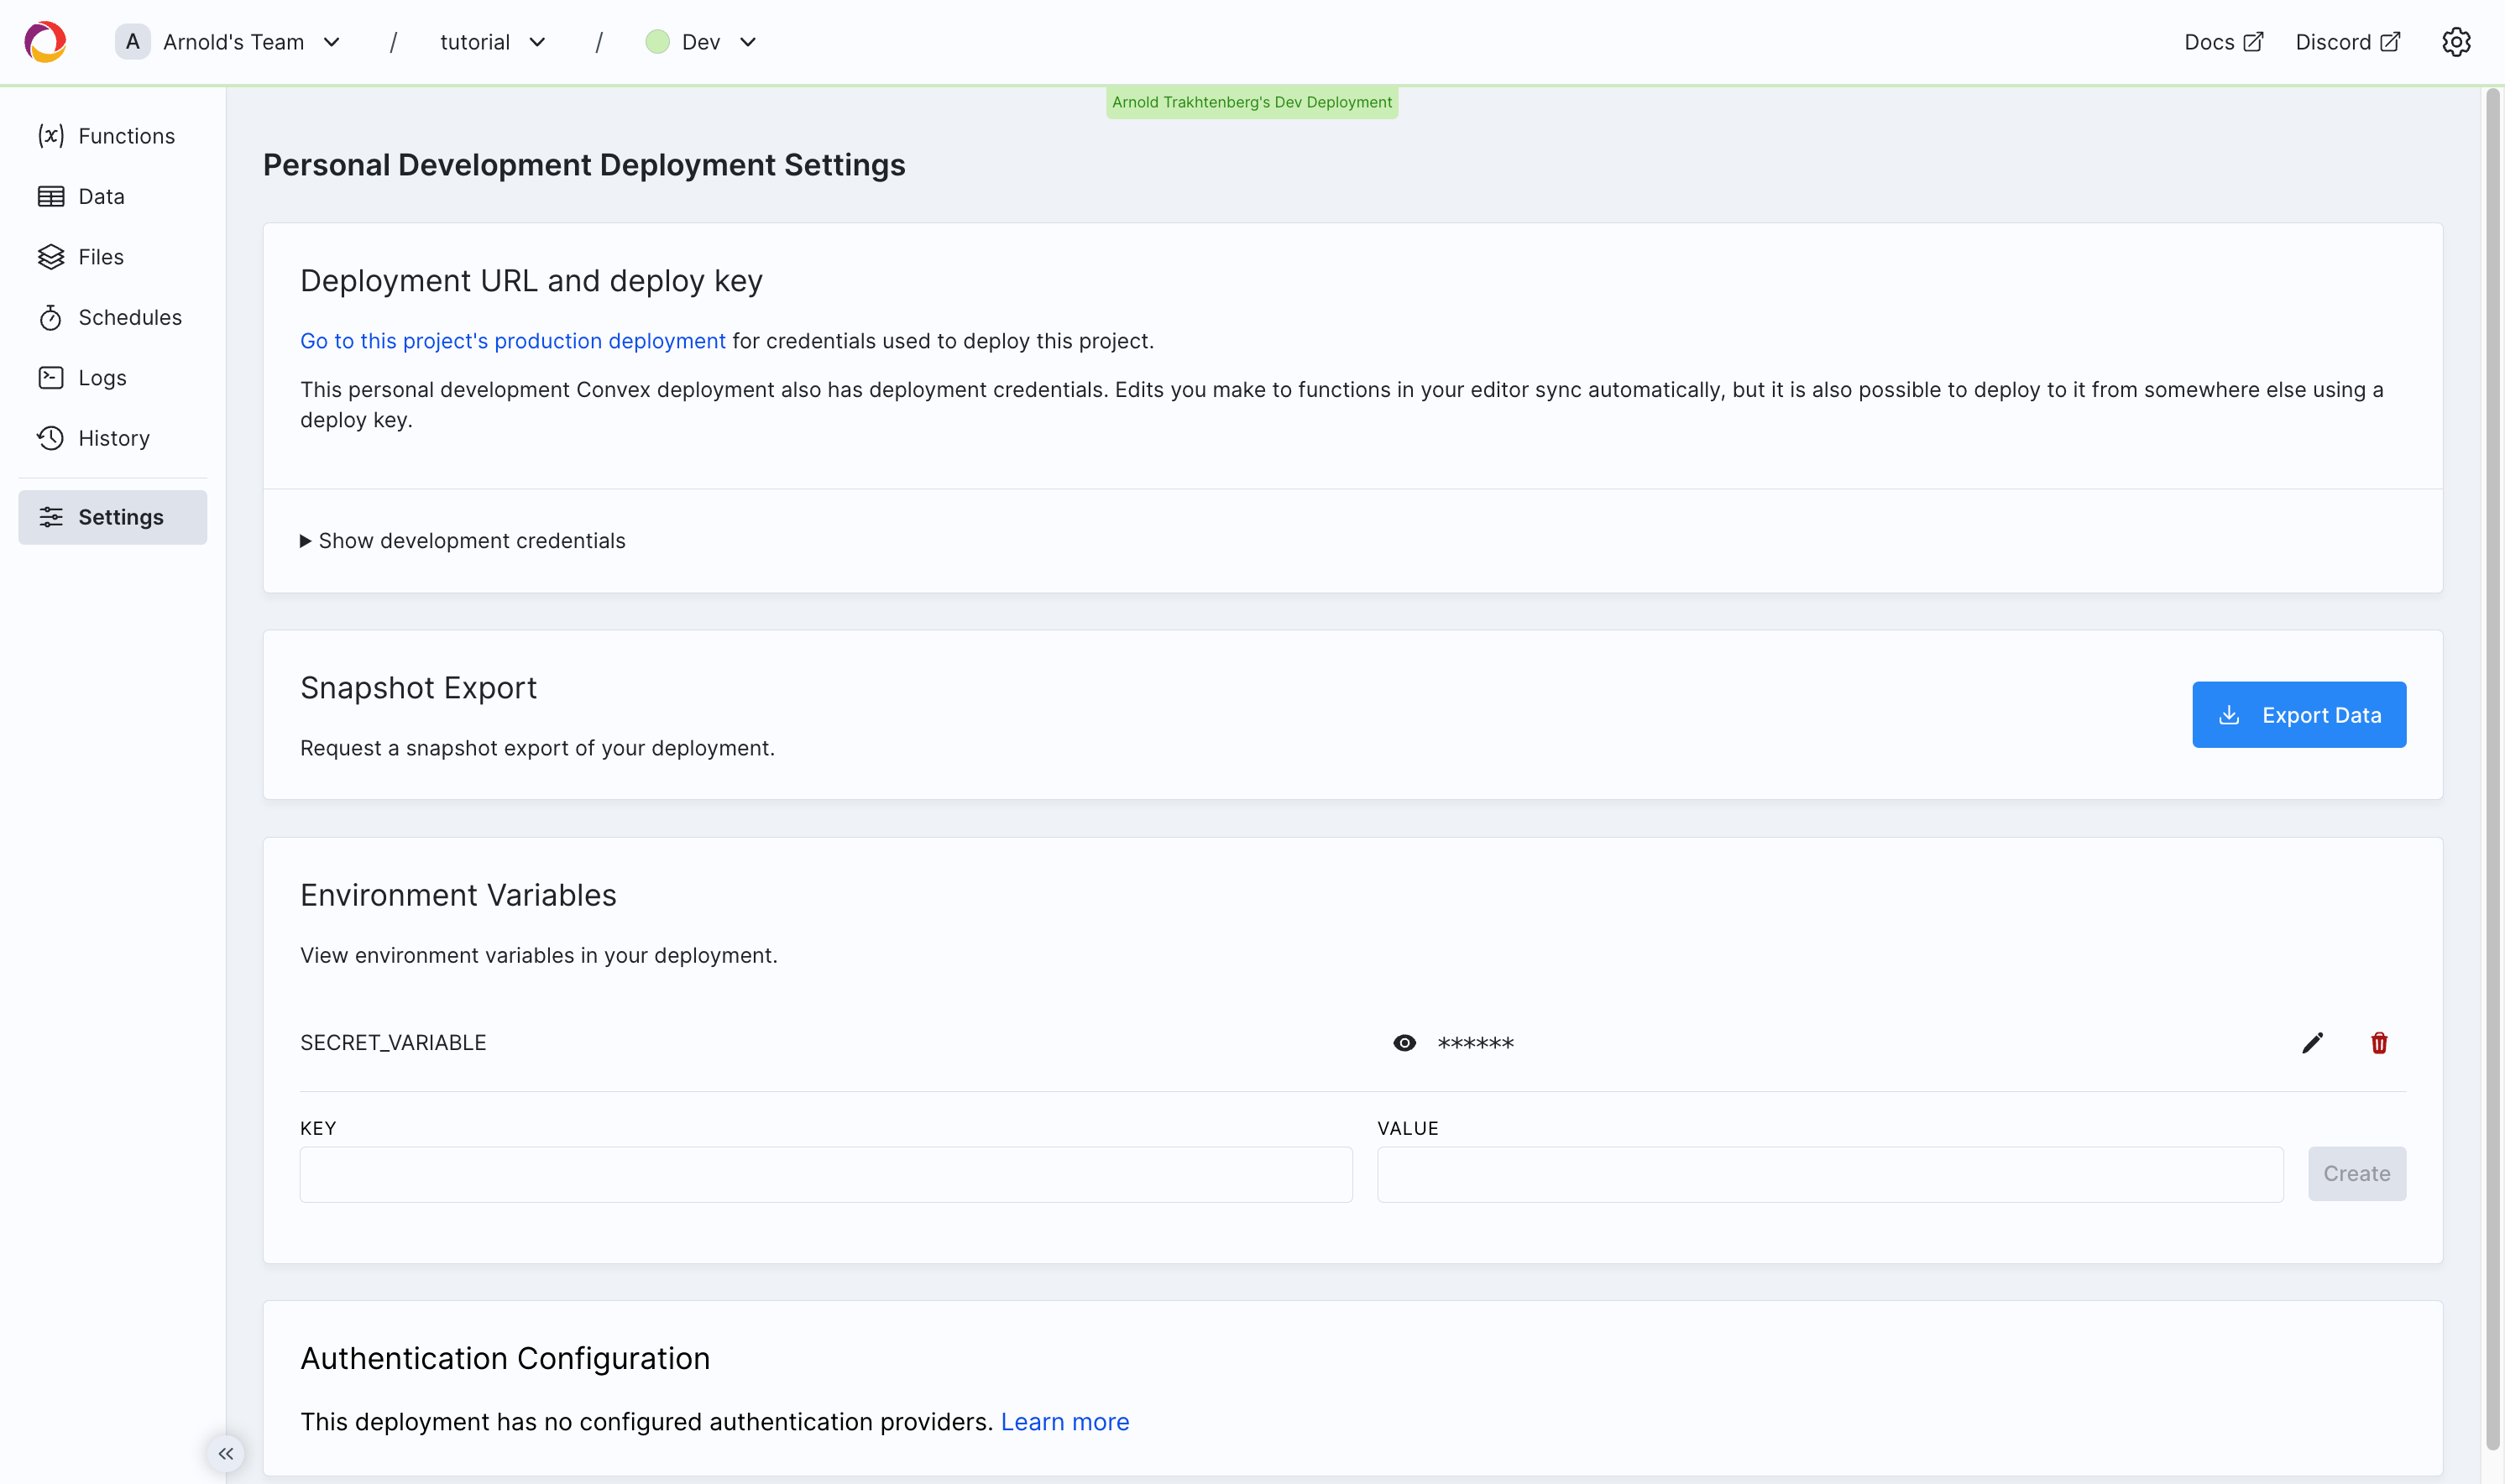
Task: Click the Export Data button
Action: [x=2298, y=715]
